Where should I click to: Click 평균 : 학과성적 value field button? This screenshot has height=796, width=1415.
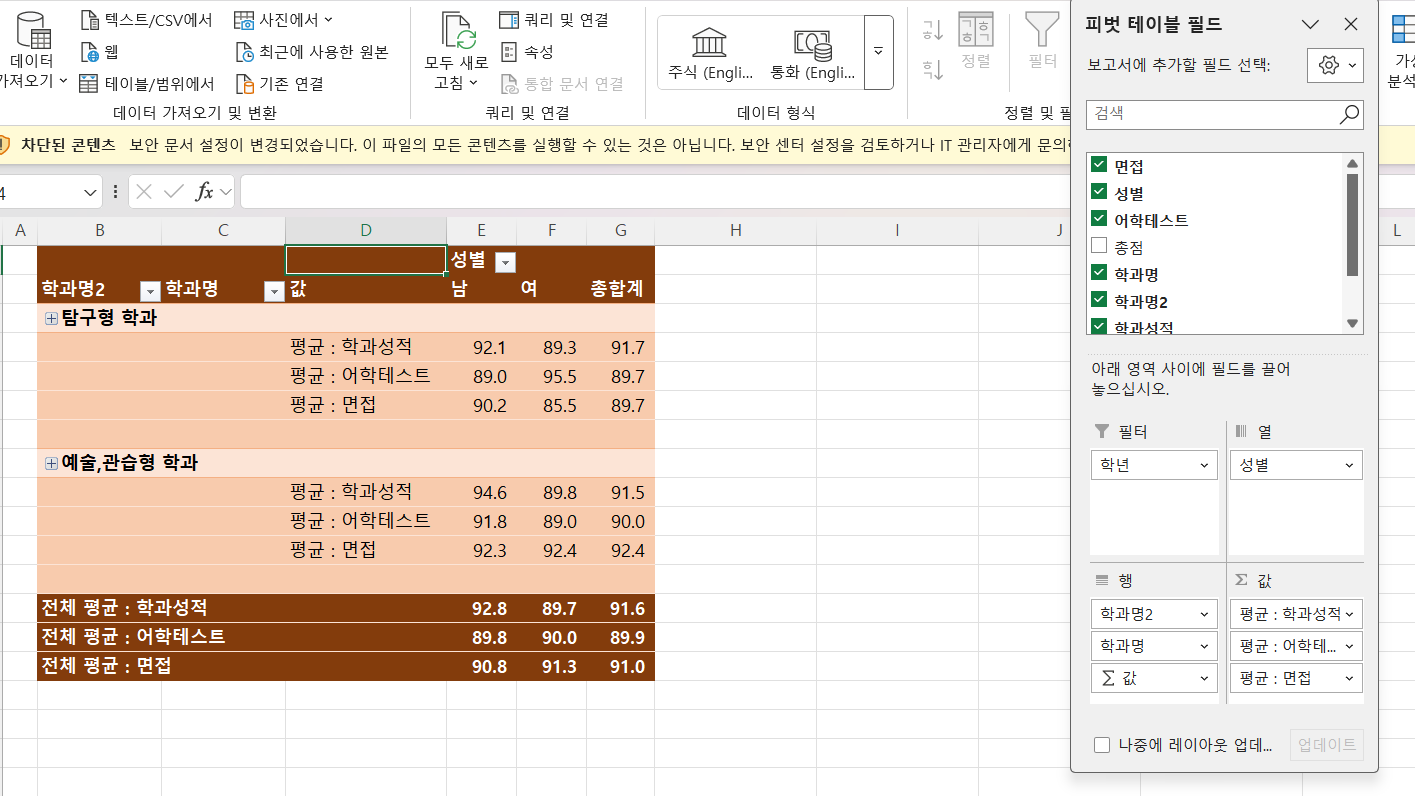coord(1296,614)
